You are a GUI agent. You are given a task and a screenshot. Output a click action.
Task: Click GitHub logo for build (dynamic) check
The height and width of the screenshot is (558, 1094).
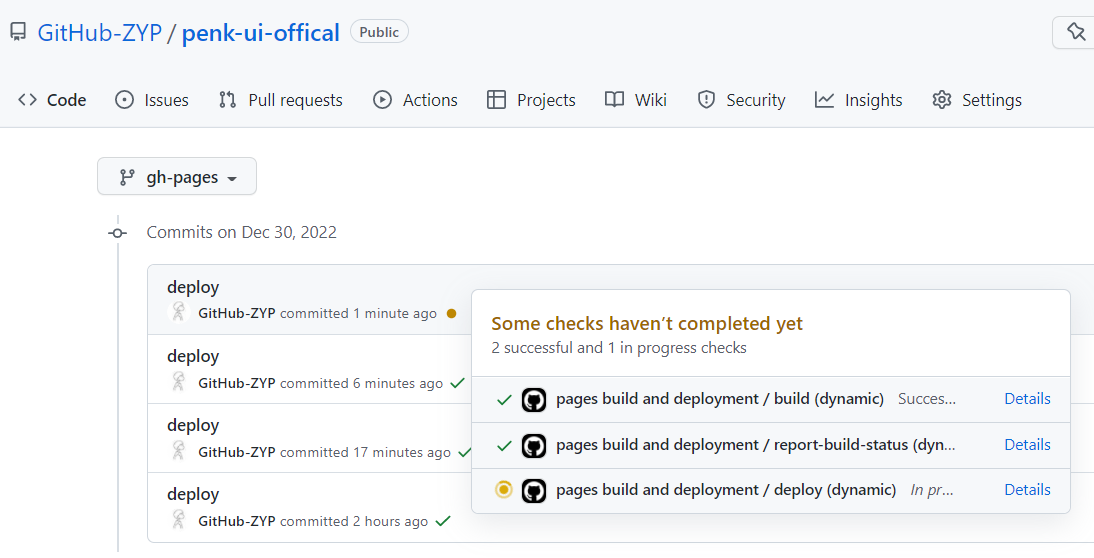534,400
